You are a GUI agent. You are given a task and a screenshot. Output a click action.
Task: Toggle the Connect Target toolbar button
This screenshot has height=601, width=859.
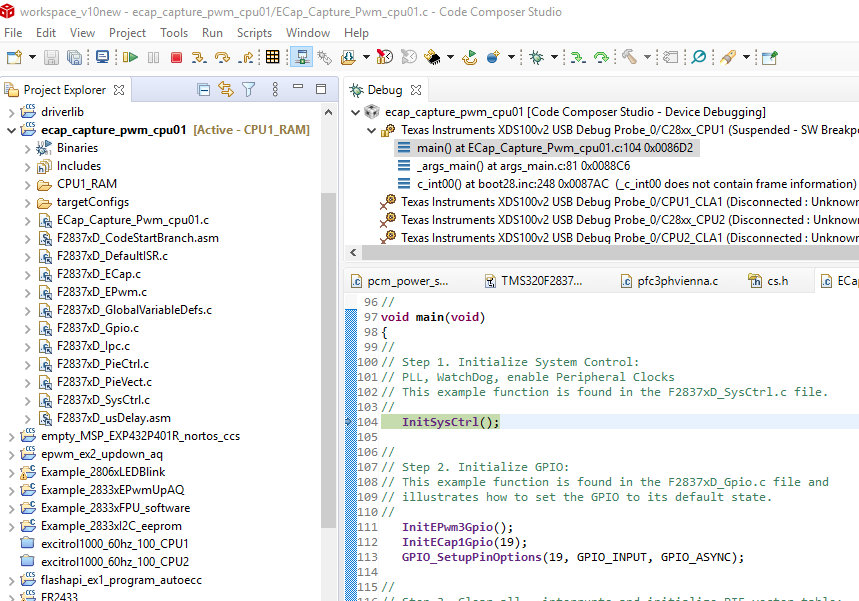coord(302,57)
